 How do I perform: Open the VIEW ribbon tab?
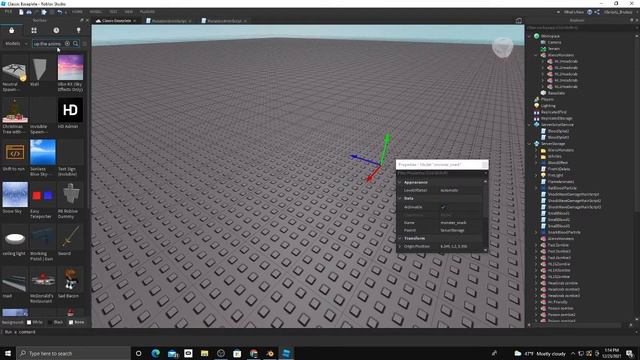[129, 12]
